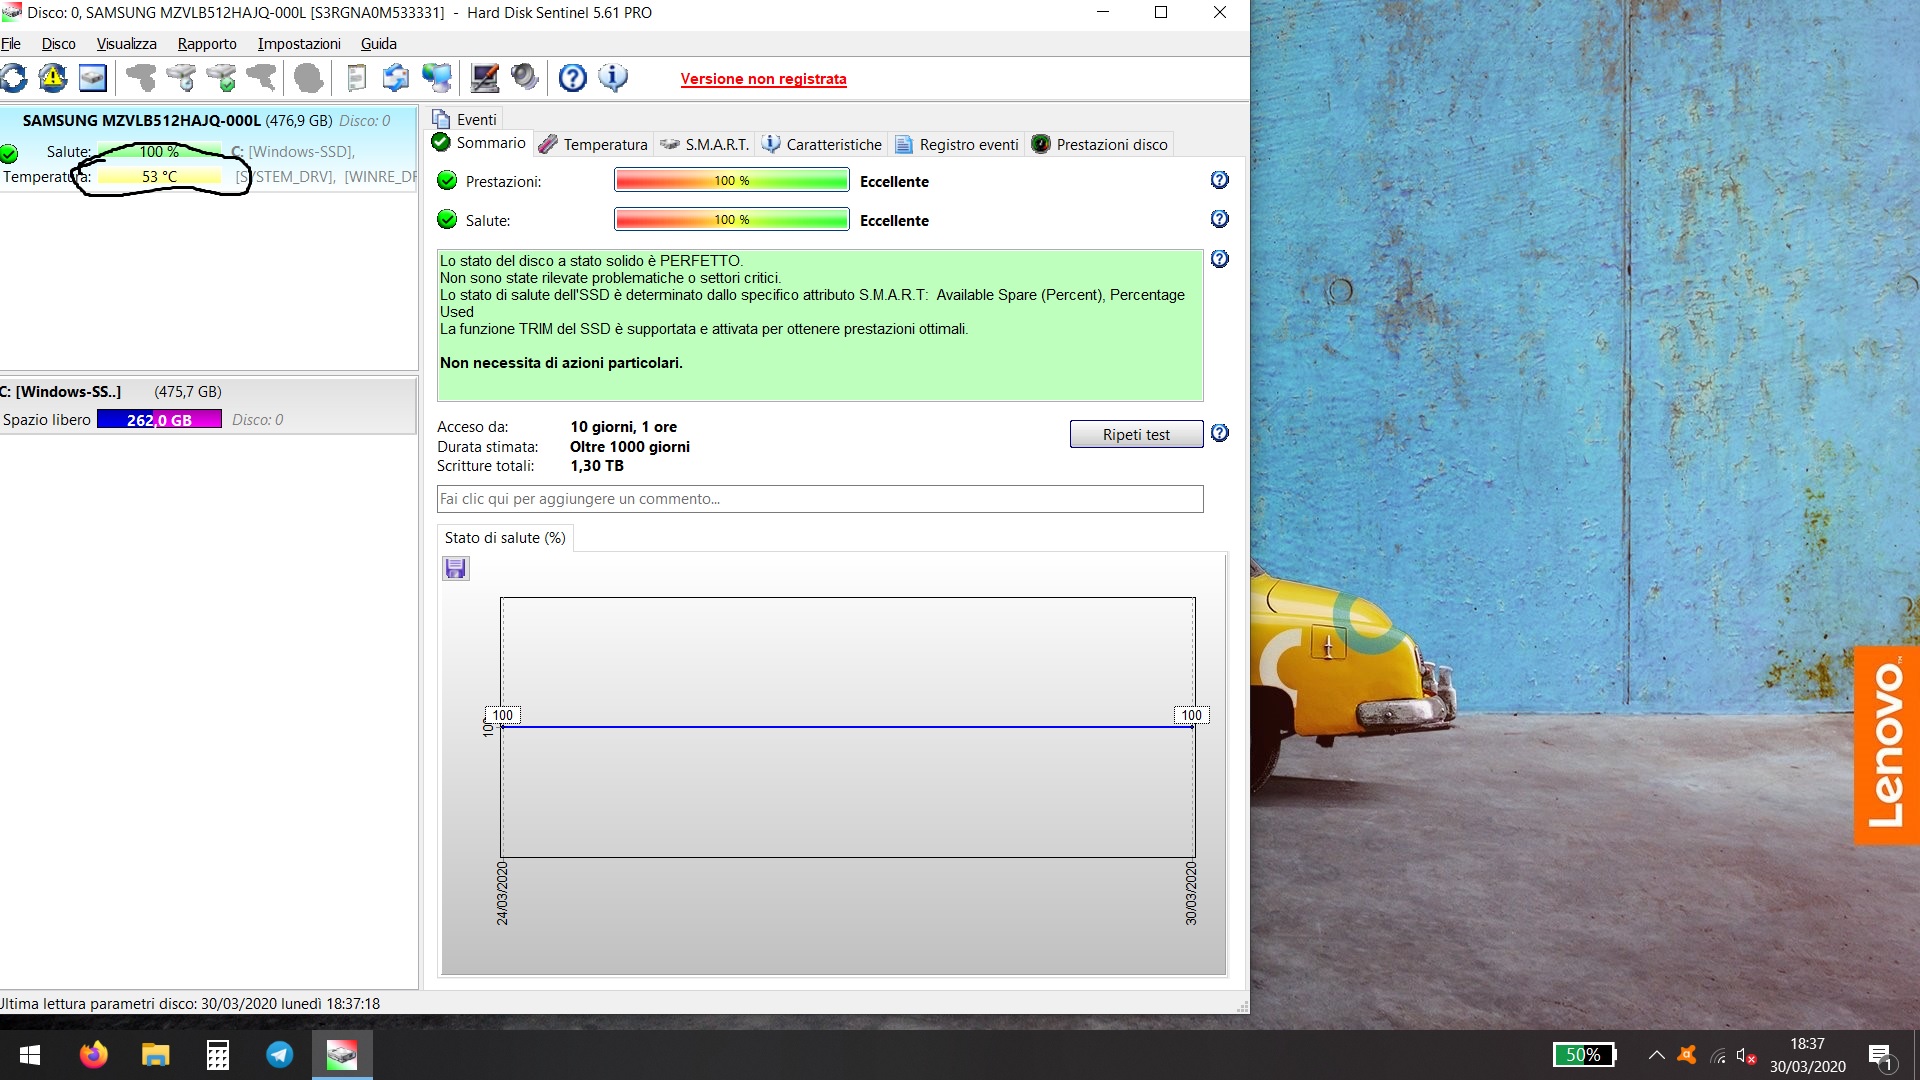Viewport: 1920px width, 1080px height.
Task: Select the Sommario tab
Action: [x=479, y=143]
